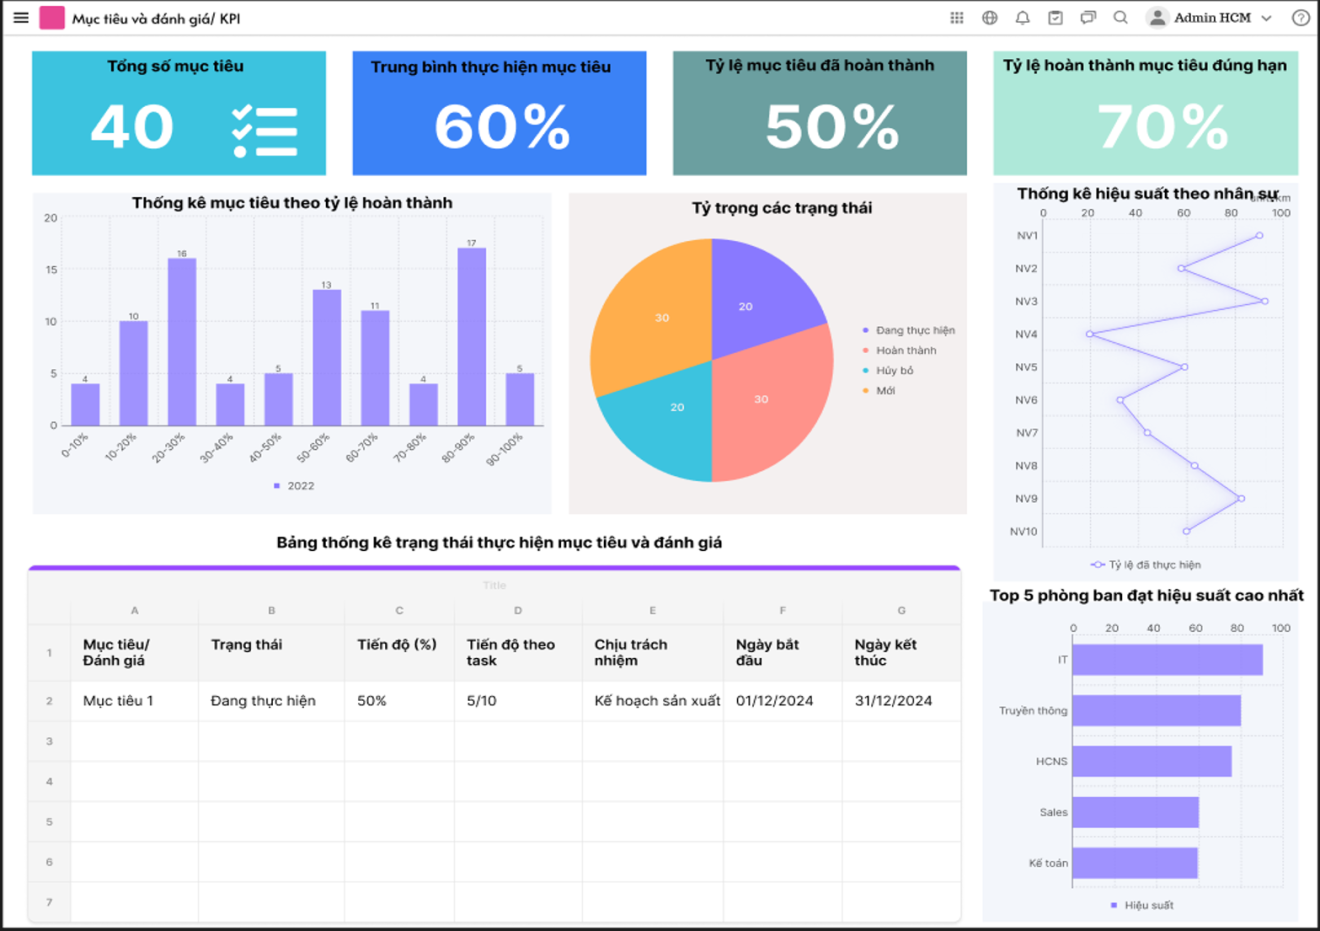Open the apps grid launcher
Image resolution: width=1320 pixels, height=931 pixels.
(956, 18)
